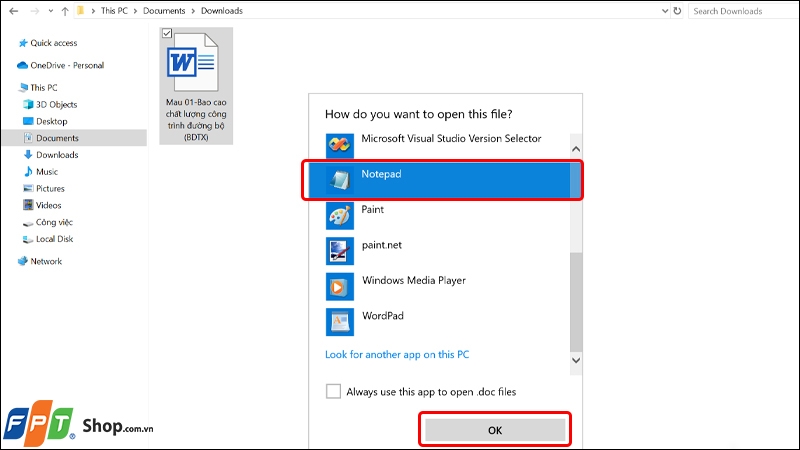Click the Network globe icon
800x450 pixels.
click(22, 261)
